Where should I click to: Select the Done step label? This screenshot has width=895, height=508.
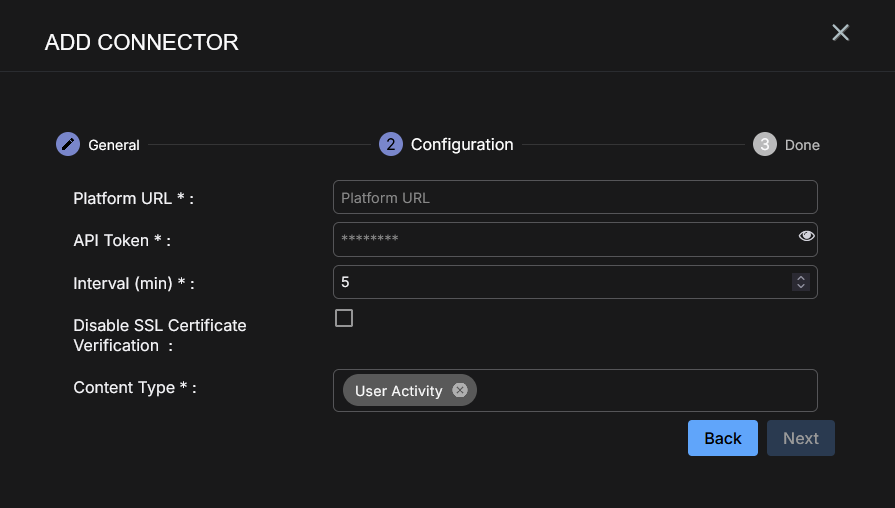[802, 145]
